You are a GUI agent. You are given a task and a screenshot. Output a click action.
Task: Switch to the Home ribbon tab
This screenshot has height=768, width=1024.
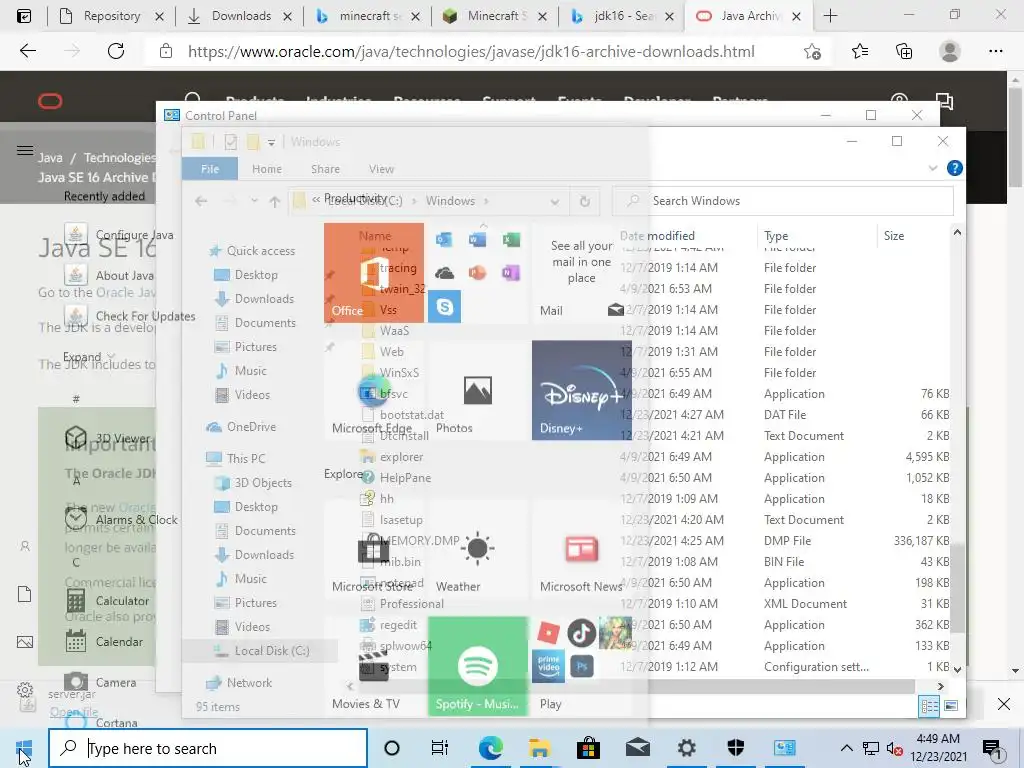[267, 169]
